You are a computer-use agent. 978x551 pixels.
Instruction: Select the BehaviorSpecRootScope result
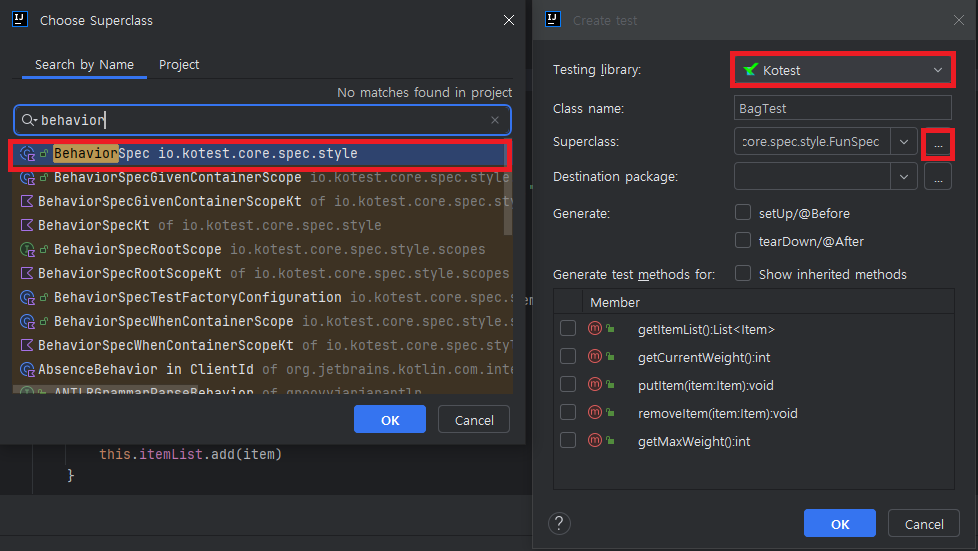click(x=259, y=250)
